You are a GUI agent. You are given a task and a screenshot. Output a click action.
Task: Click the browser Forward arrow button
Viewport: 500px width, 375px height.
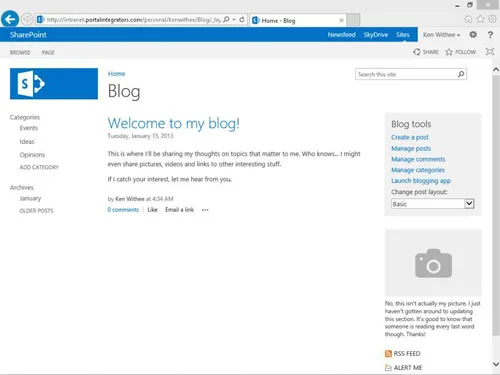click(27, 19)
